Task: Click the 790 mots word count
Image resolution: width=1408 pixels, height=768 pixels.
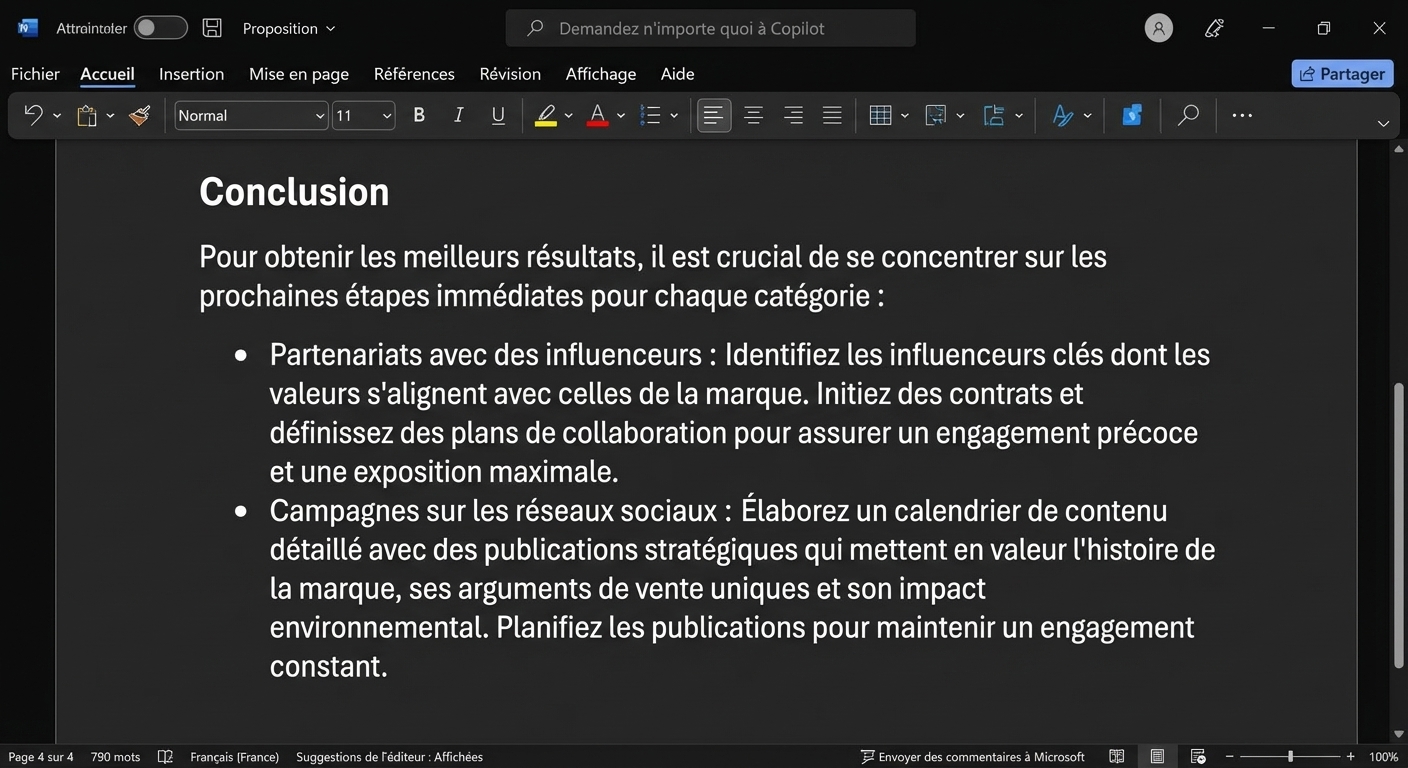Action: tap(115, 757)
